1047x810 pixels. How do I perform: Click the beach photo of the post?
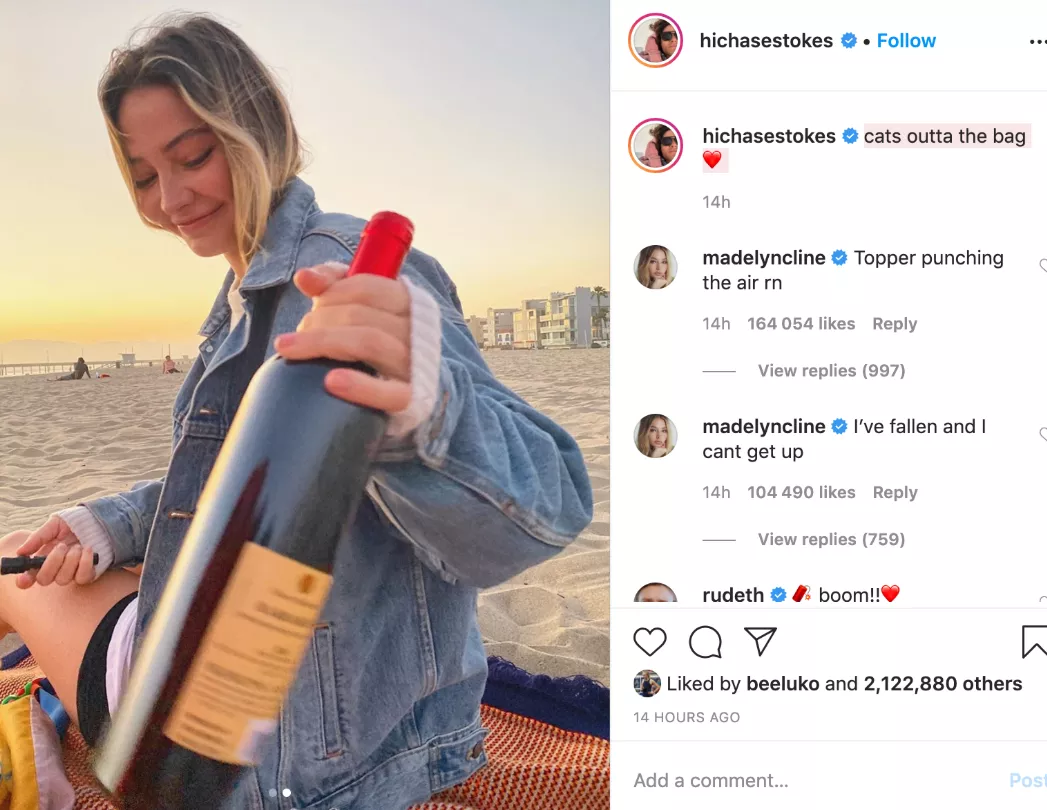point(304,404)
